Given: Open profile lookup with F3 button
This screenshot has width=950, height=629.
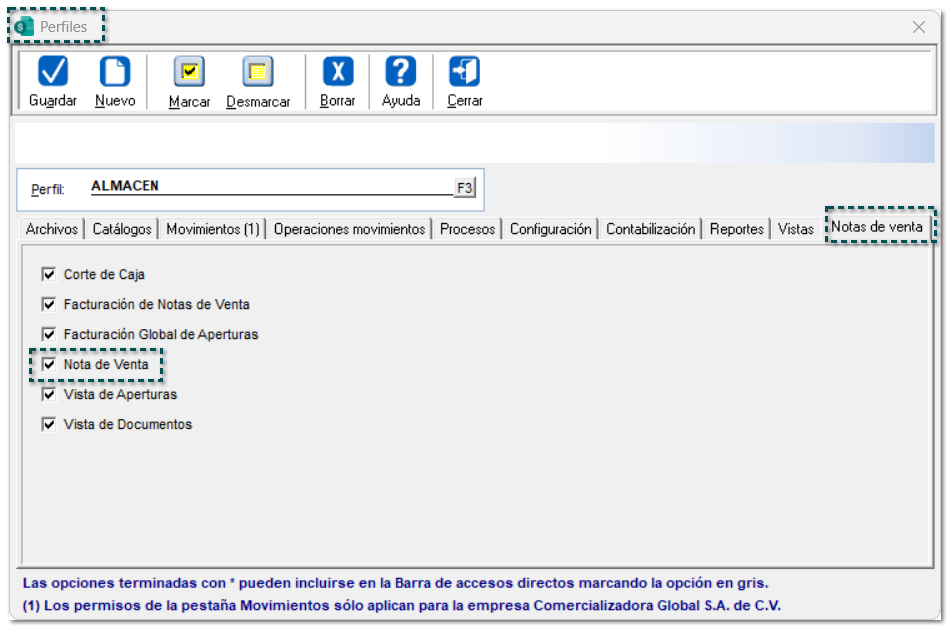Looking at the screenshot, I should [465, 188].
